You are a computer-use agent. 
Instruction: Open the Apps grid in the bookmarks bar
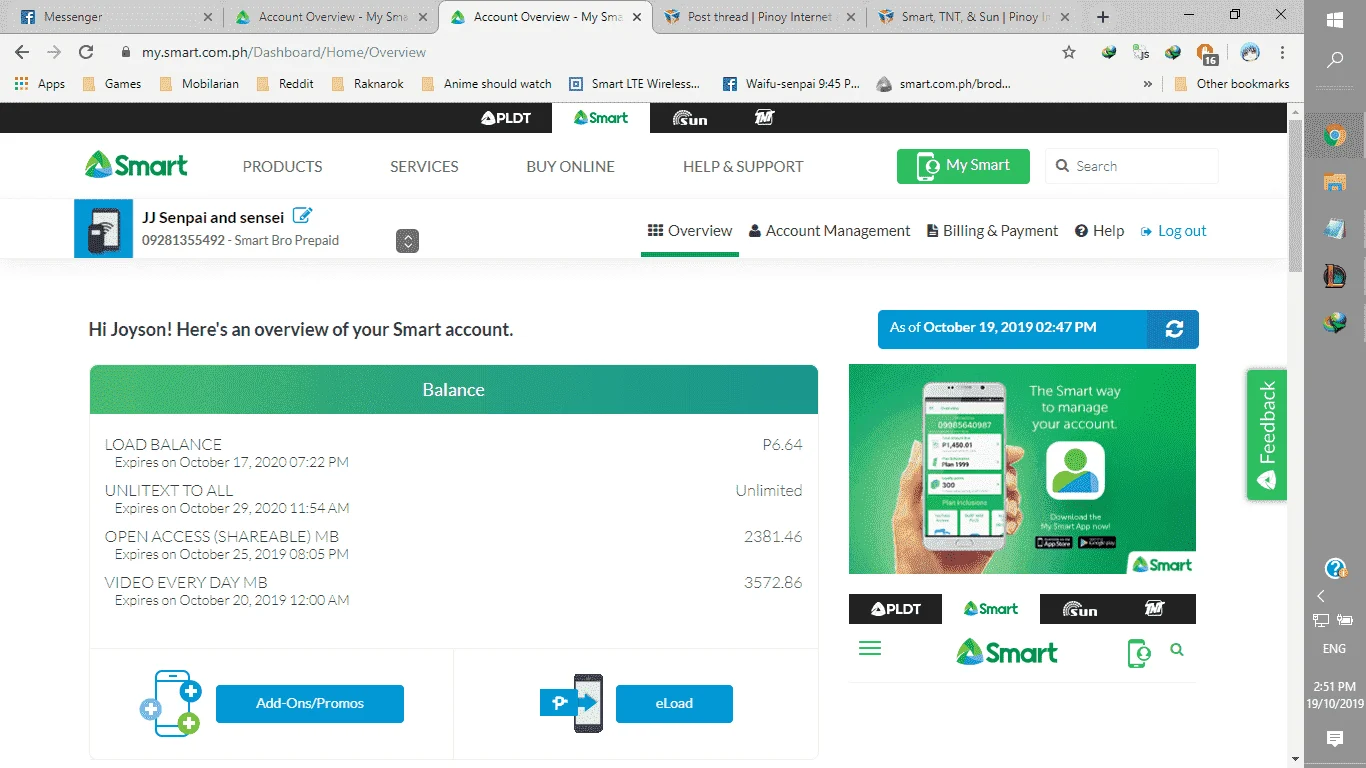click(x=40, y=84)
